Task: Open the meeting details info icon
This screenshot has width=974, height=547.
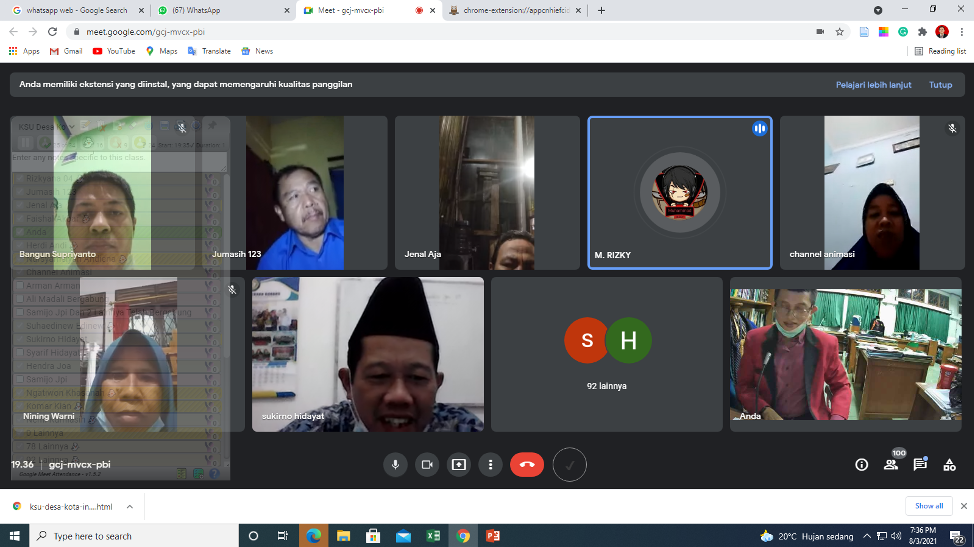Action: [862, 464]
